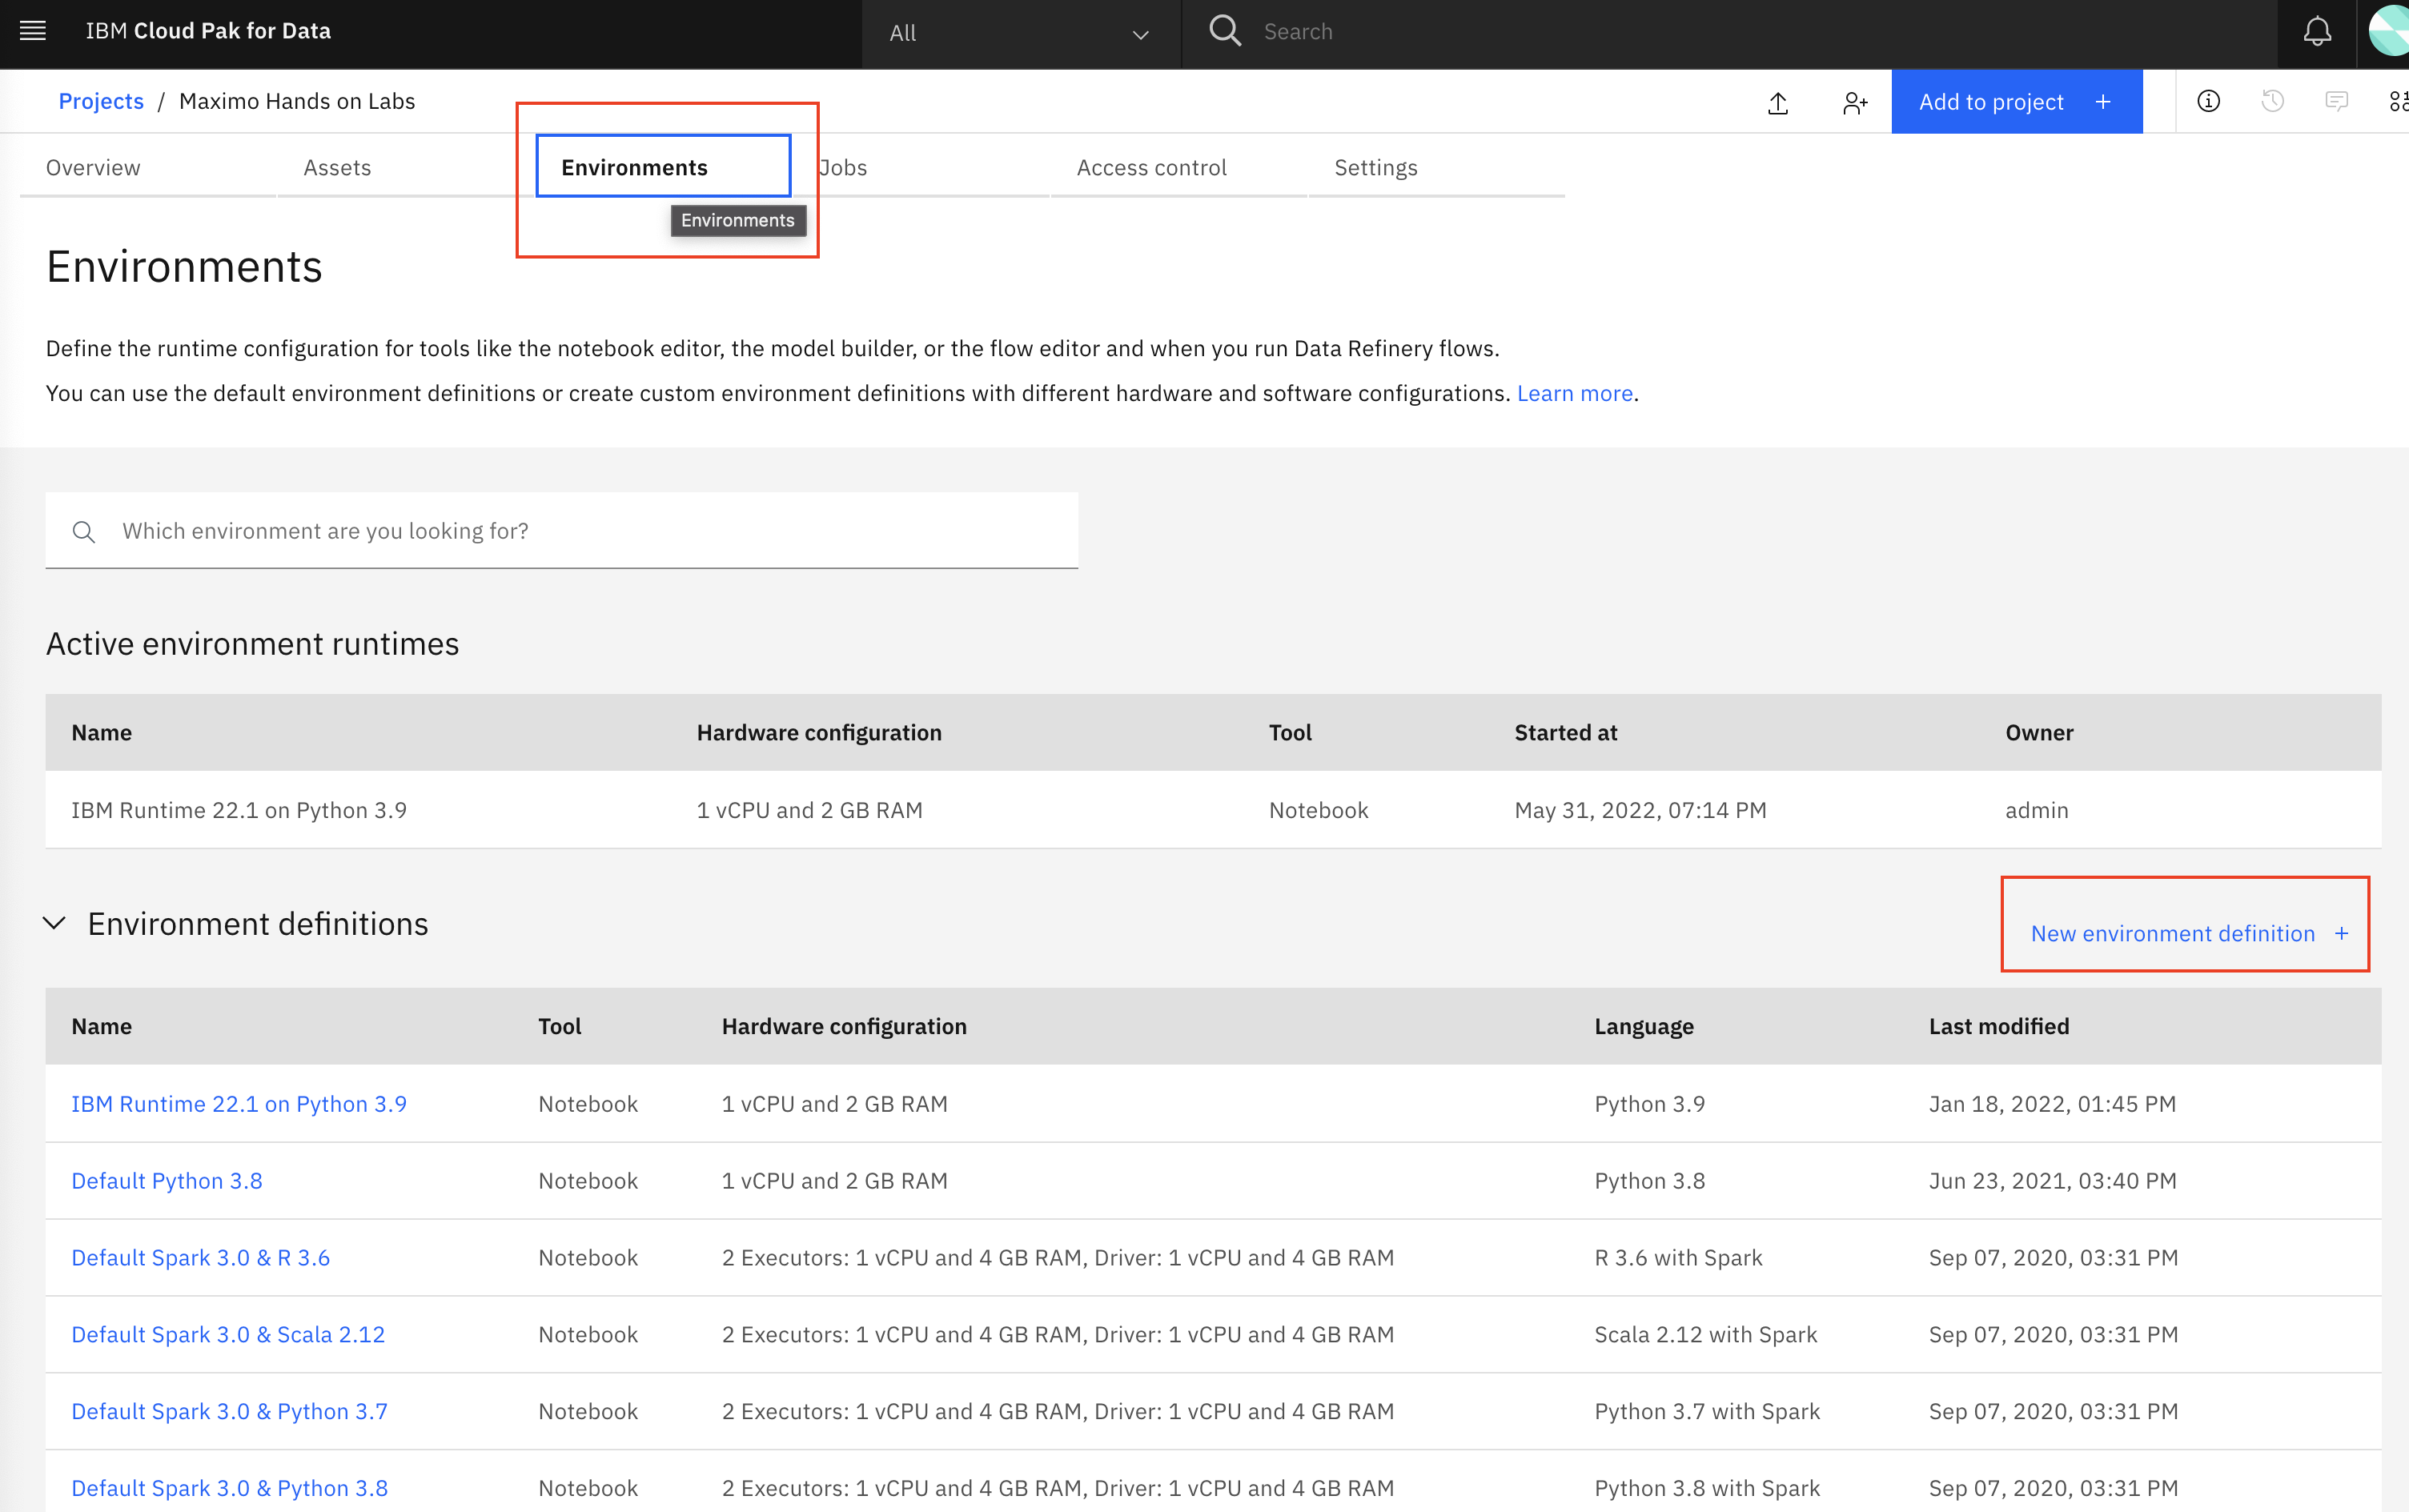The height and width of the screenshot is (1512, 2409).
Task: Open the hamburger navigation menu
Action: (x=33, y=31)
